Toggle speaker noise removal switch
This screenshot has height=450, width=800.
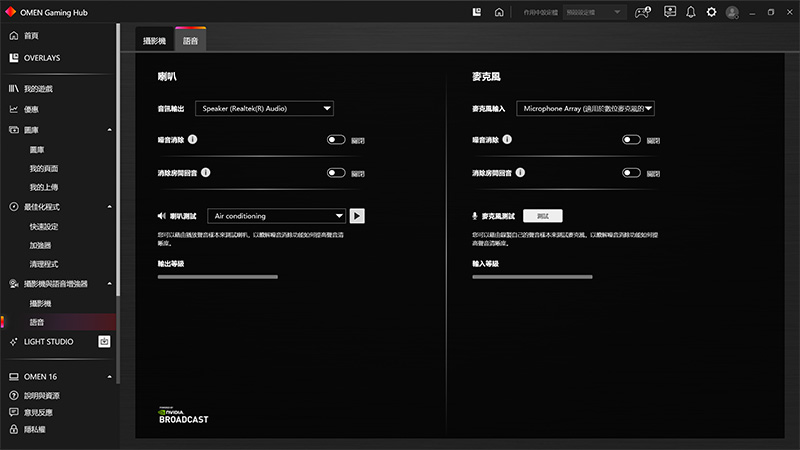(x=336, y=140)
